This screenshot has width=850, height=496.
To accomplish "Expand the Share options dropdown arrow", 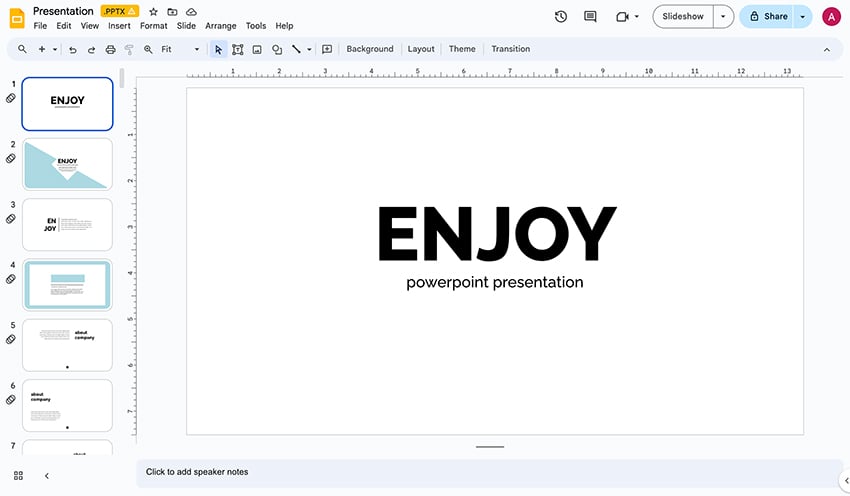I will pos(803,16).
